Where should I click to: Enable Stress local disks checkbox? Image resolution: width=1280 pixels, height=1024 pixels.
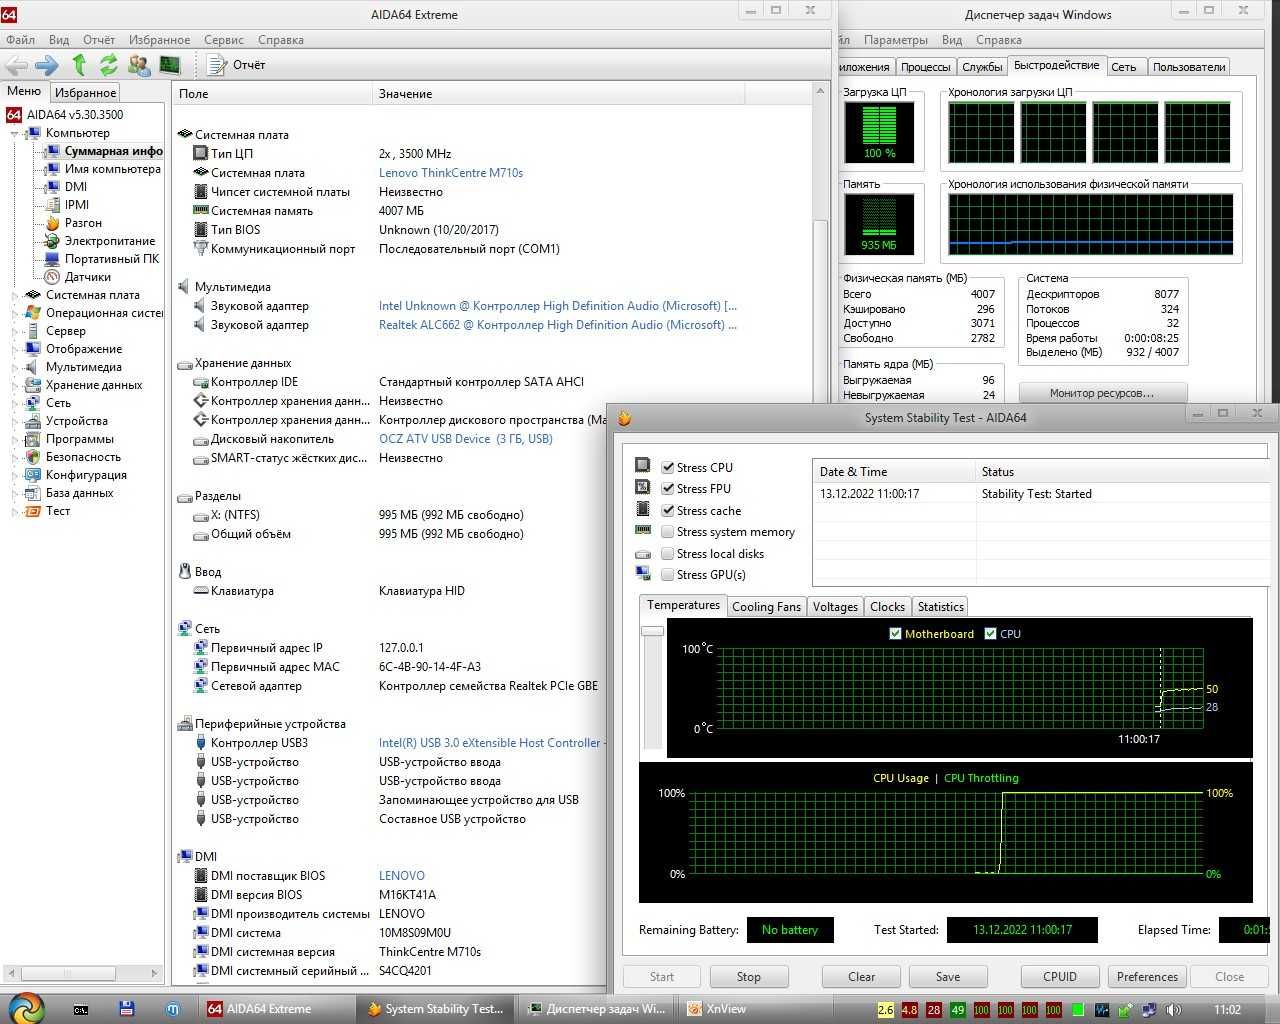tap(667, 553)
